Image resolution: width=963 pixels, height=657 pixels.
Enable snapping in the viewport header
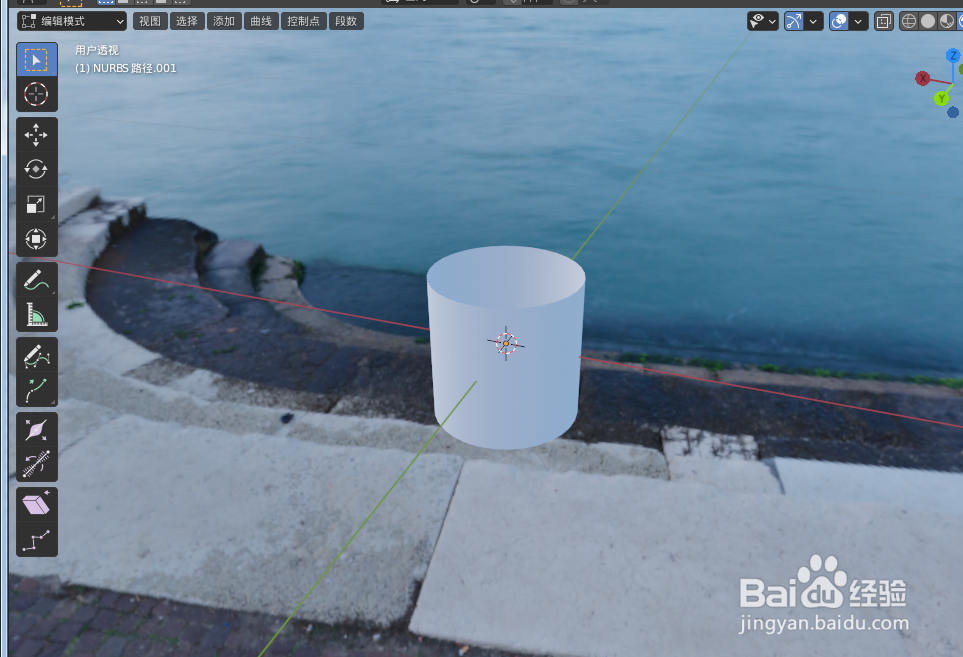click(794, 20)
